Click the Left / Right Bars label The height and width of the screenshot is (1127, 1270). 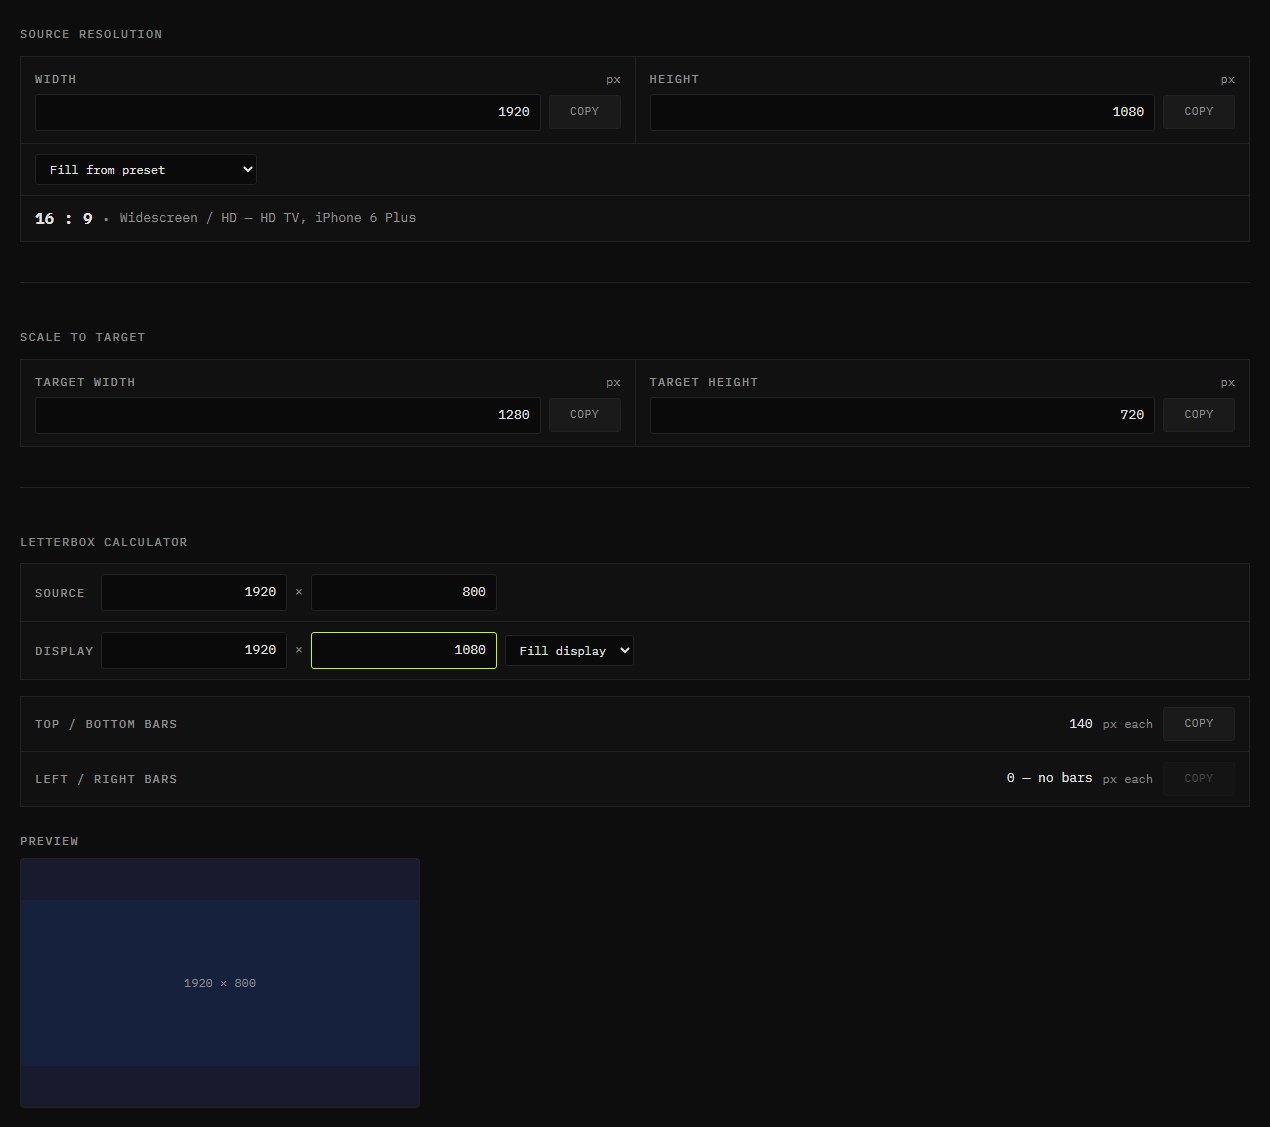[106, 779]
